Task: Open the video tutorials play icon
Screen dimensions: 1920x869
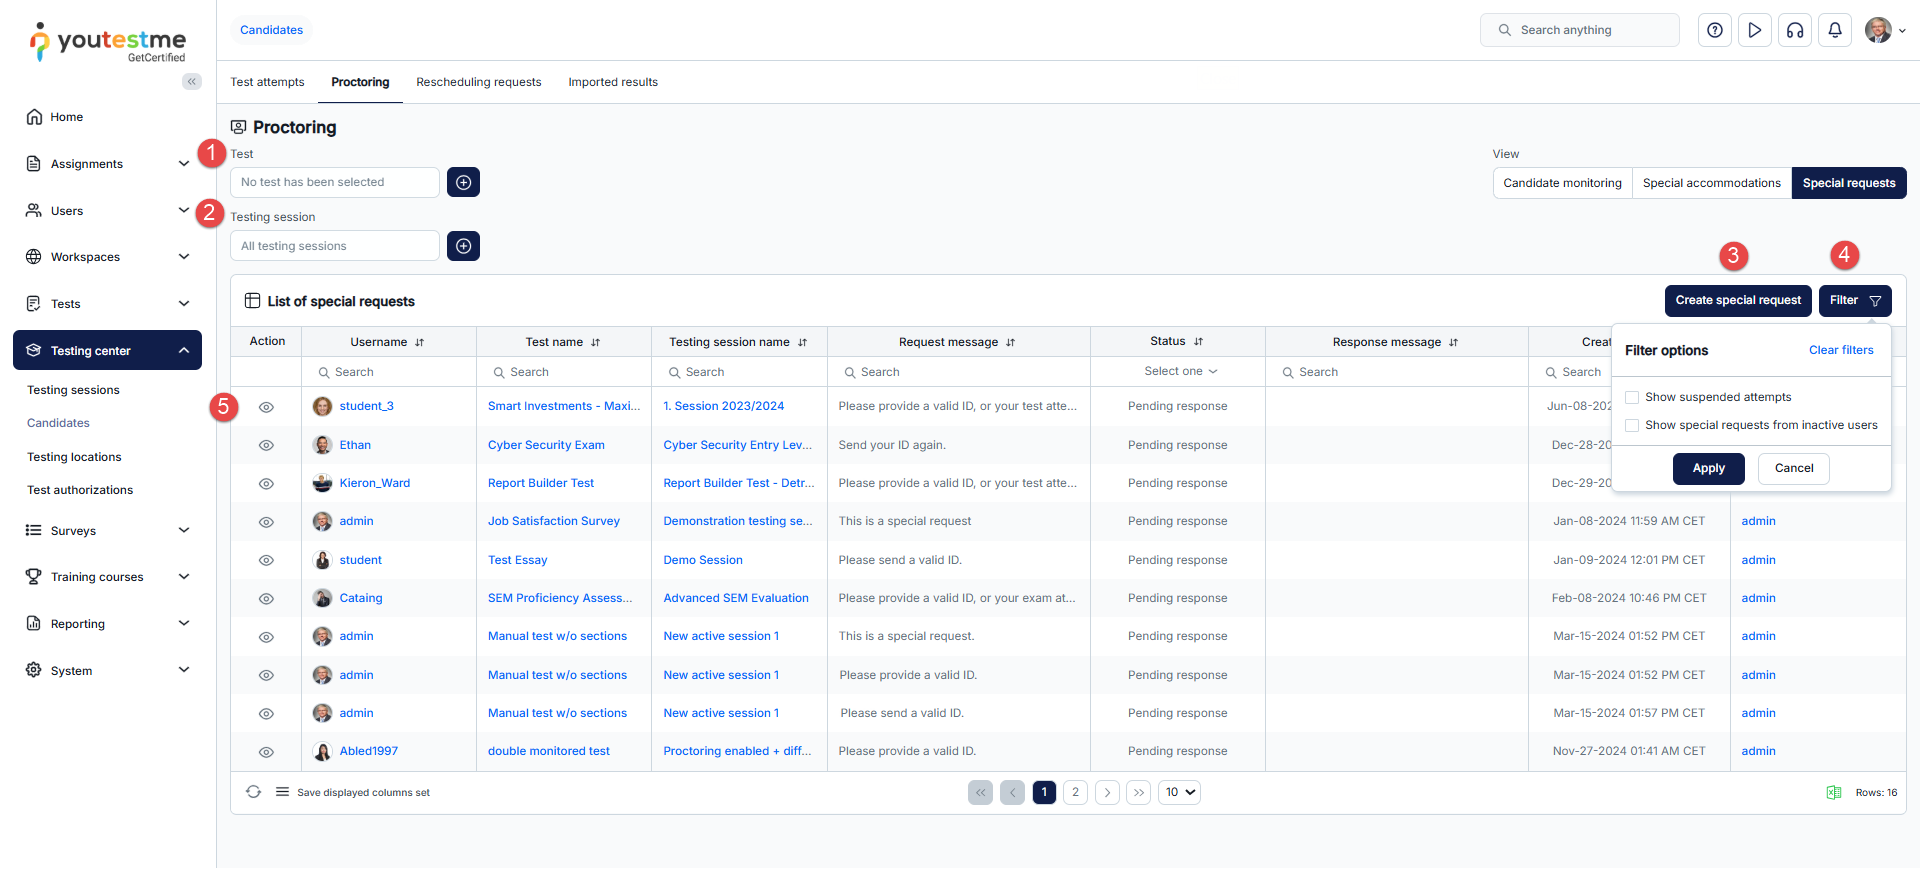Action: pyautogui.click(x=1754, y=30)
